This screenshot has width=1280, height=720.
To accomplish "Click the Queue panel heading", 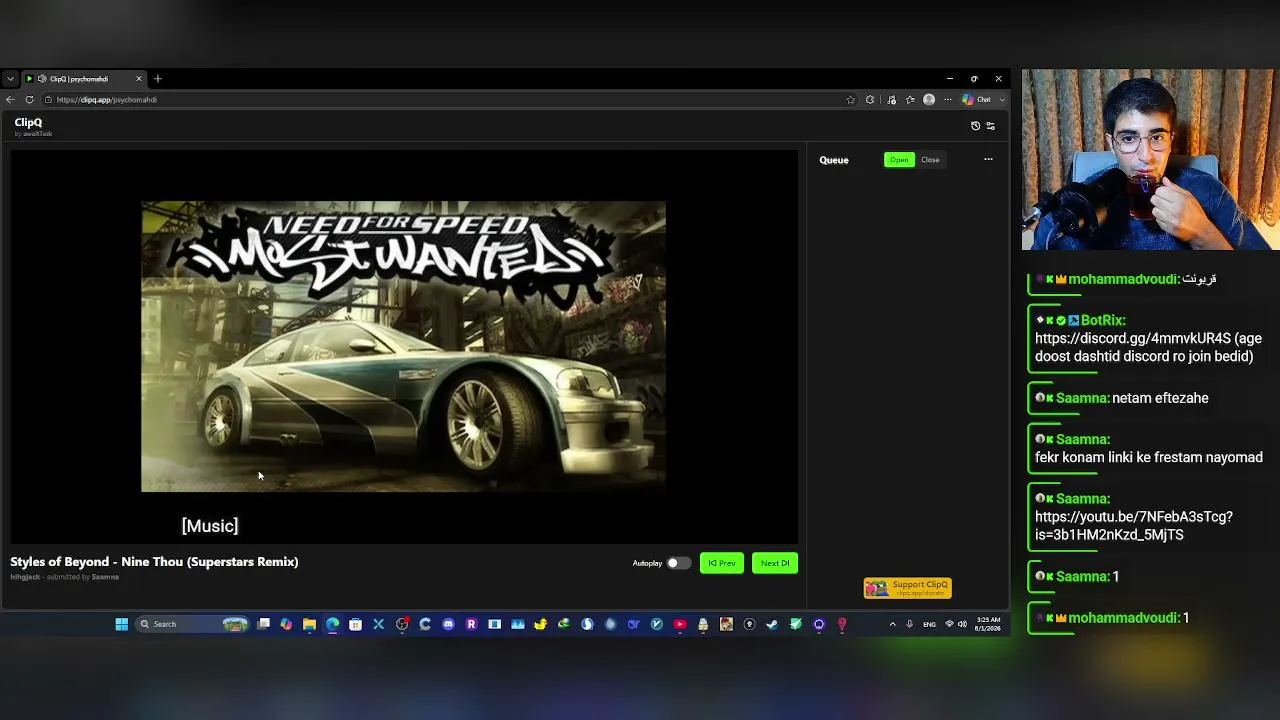I will [x=834, y=160].
